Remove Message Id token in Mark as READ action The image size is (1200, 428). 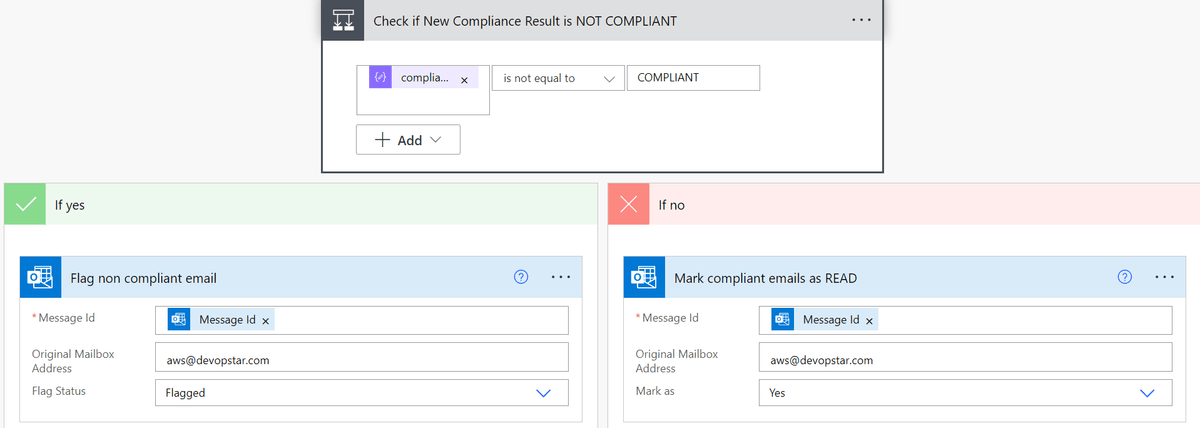coord(870,320)
